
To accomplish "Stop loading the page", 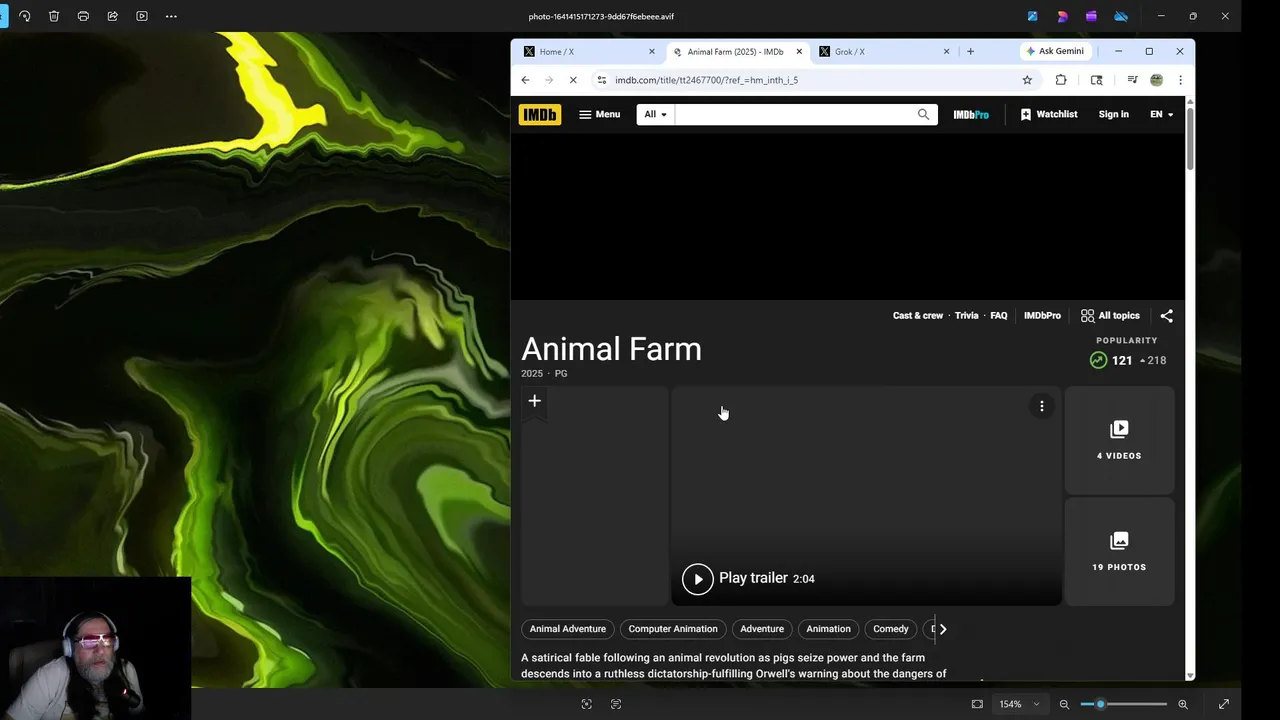I will pos(573,80).
